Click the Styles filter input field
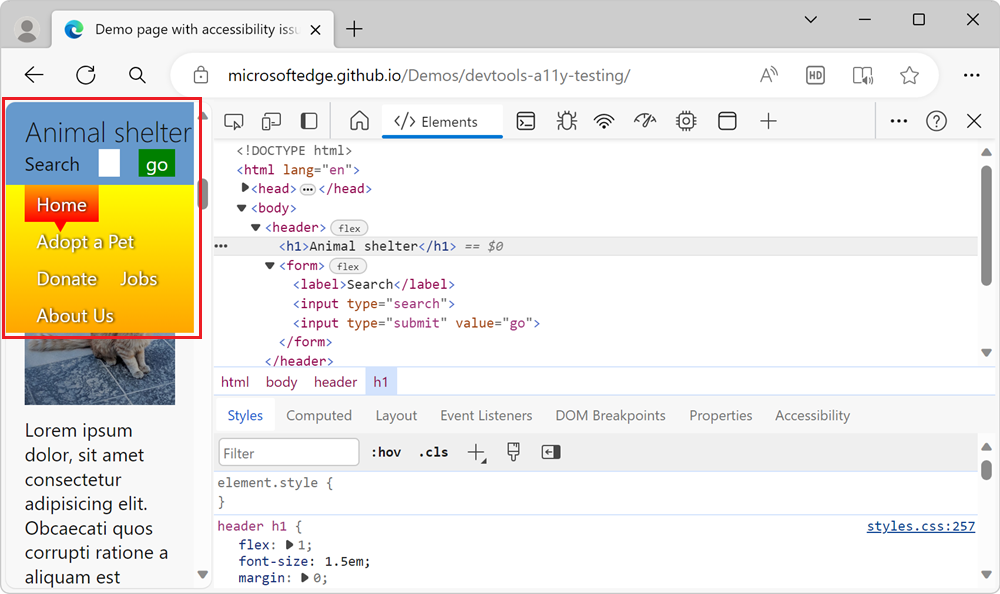The width and height of the screenshot is (1000, 594). click(288, 451)
